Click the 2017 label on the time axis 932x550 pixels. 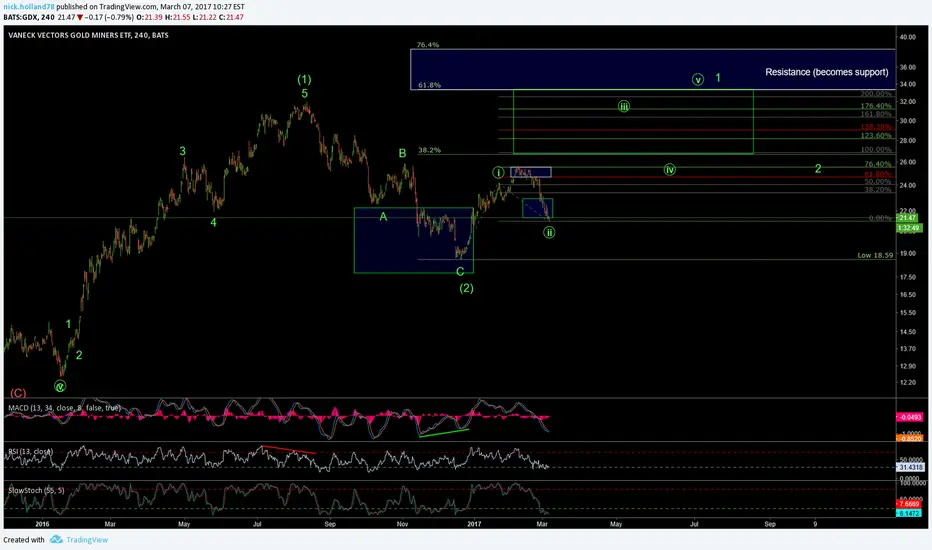[474, 524]
